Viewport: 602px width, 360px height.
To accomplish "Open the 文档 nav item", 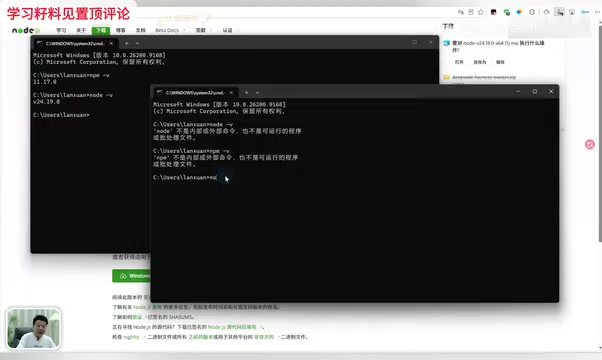I will coord(141,30).
